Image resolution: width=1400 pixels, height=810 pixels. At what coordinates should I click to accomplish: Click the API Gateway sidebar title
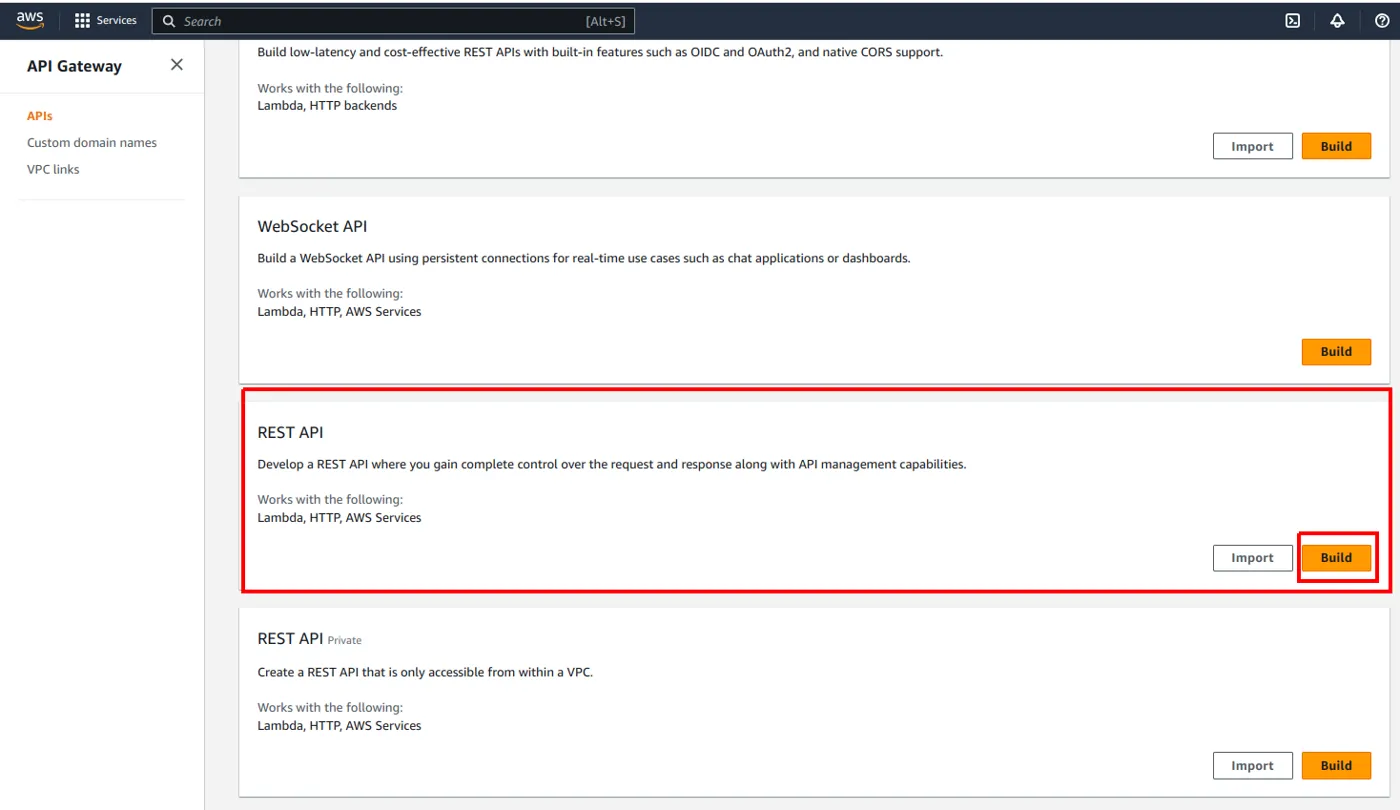point(74,66)
